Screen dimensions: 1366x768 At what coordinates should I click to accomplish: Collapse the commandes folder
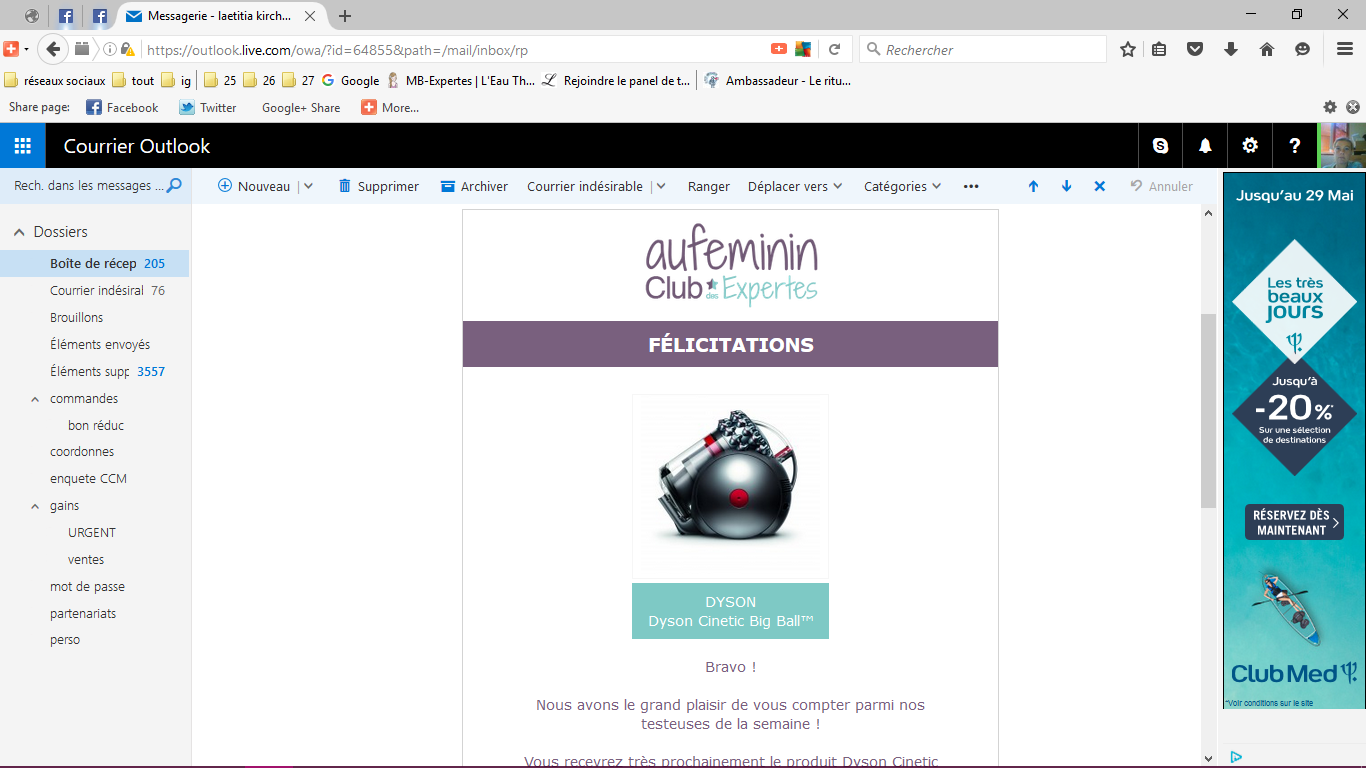(37, 399)
